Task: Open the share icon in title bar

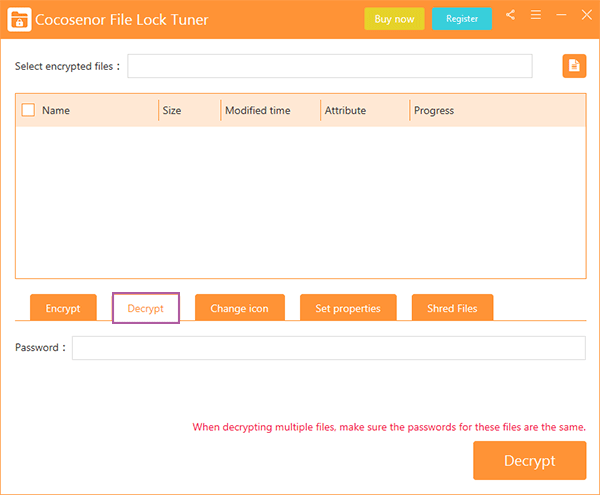Action: (x=510, y=15)
